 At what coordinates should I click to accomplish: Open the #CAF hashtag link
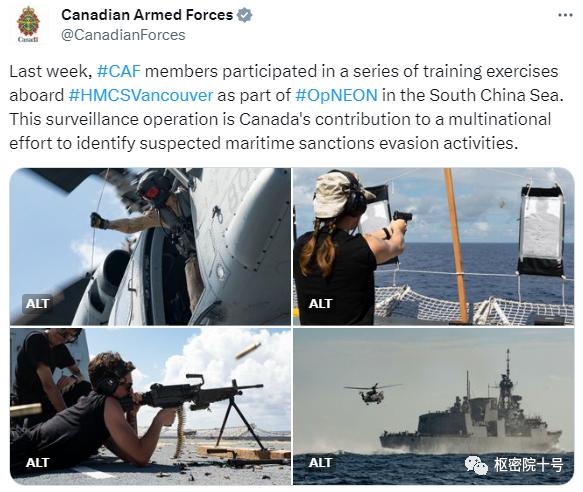pos(119,71)
